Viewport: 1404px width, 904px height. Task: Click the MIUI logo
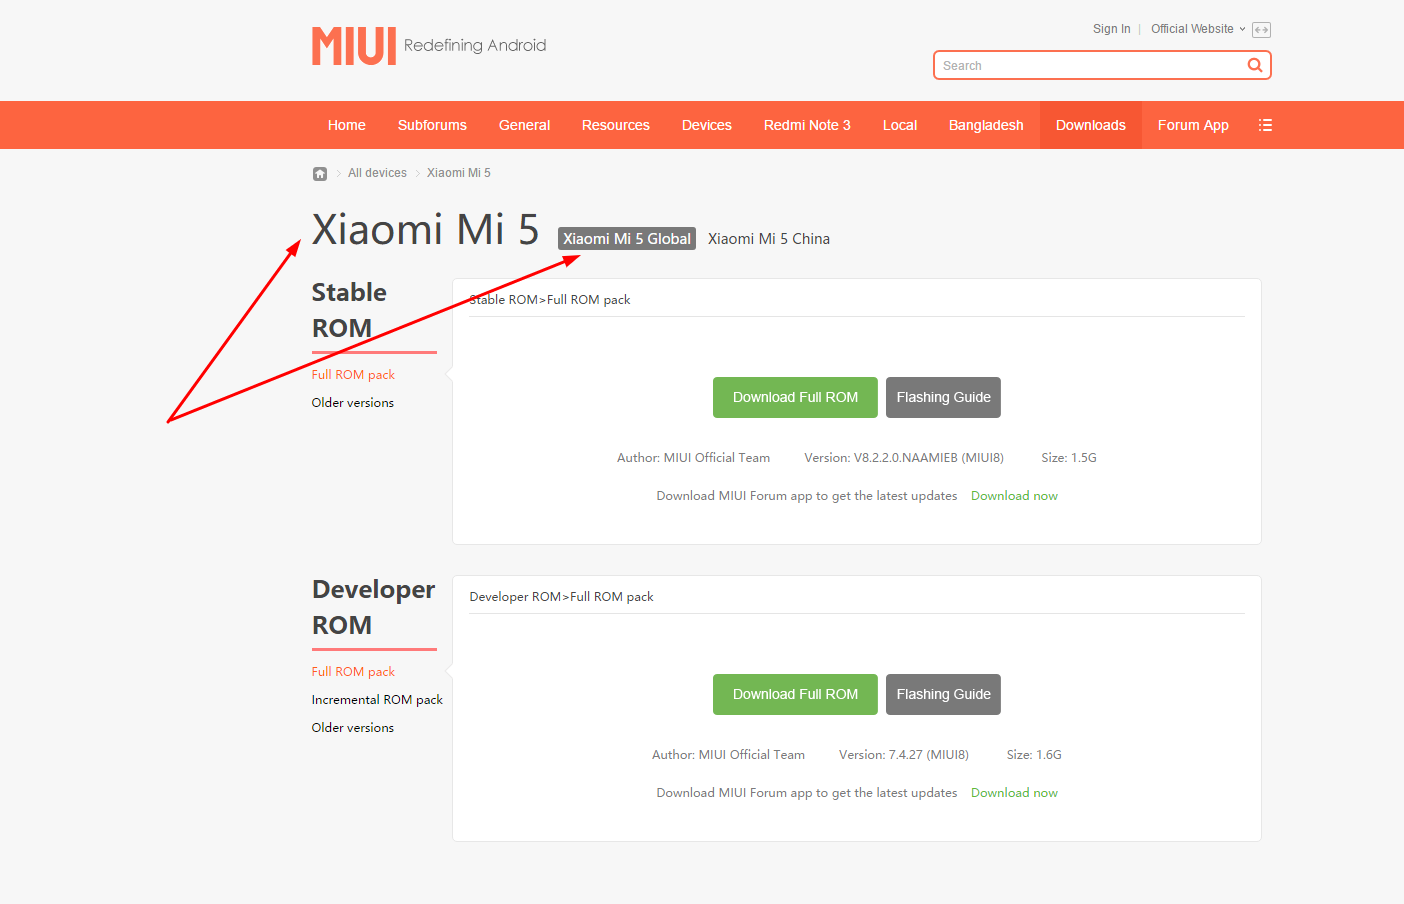point(354,46)
